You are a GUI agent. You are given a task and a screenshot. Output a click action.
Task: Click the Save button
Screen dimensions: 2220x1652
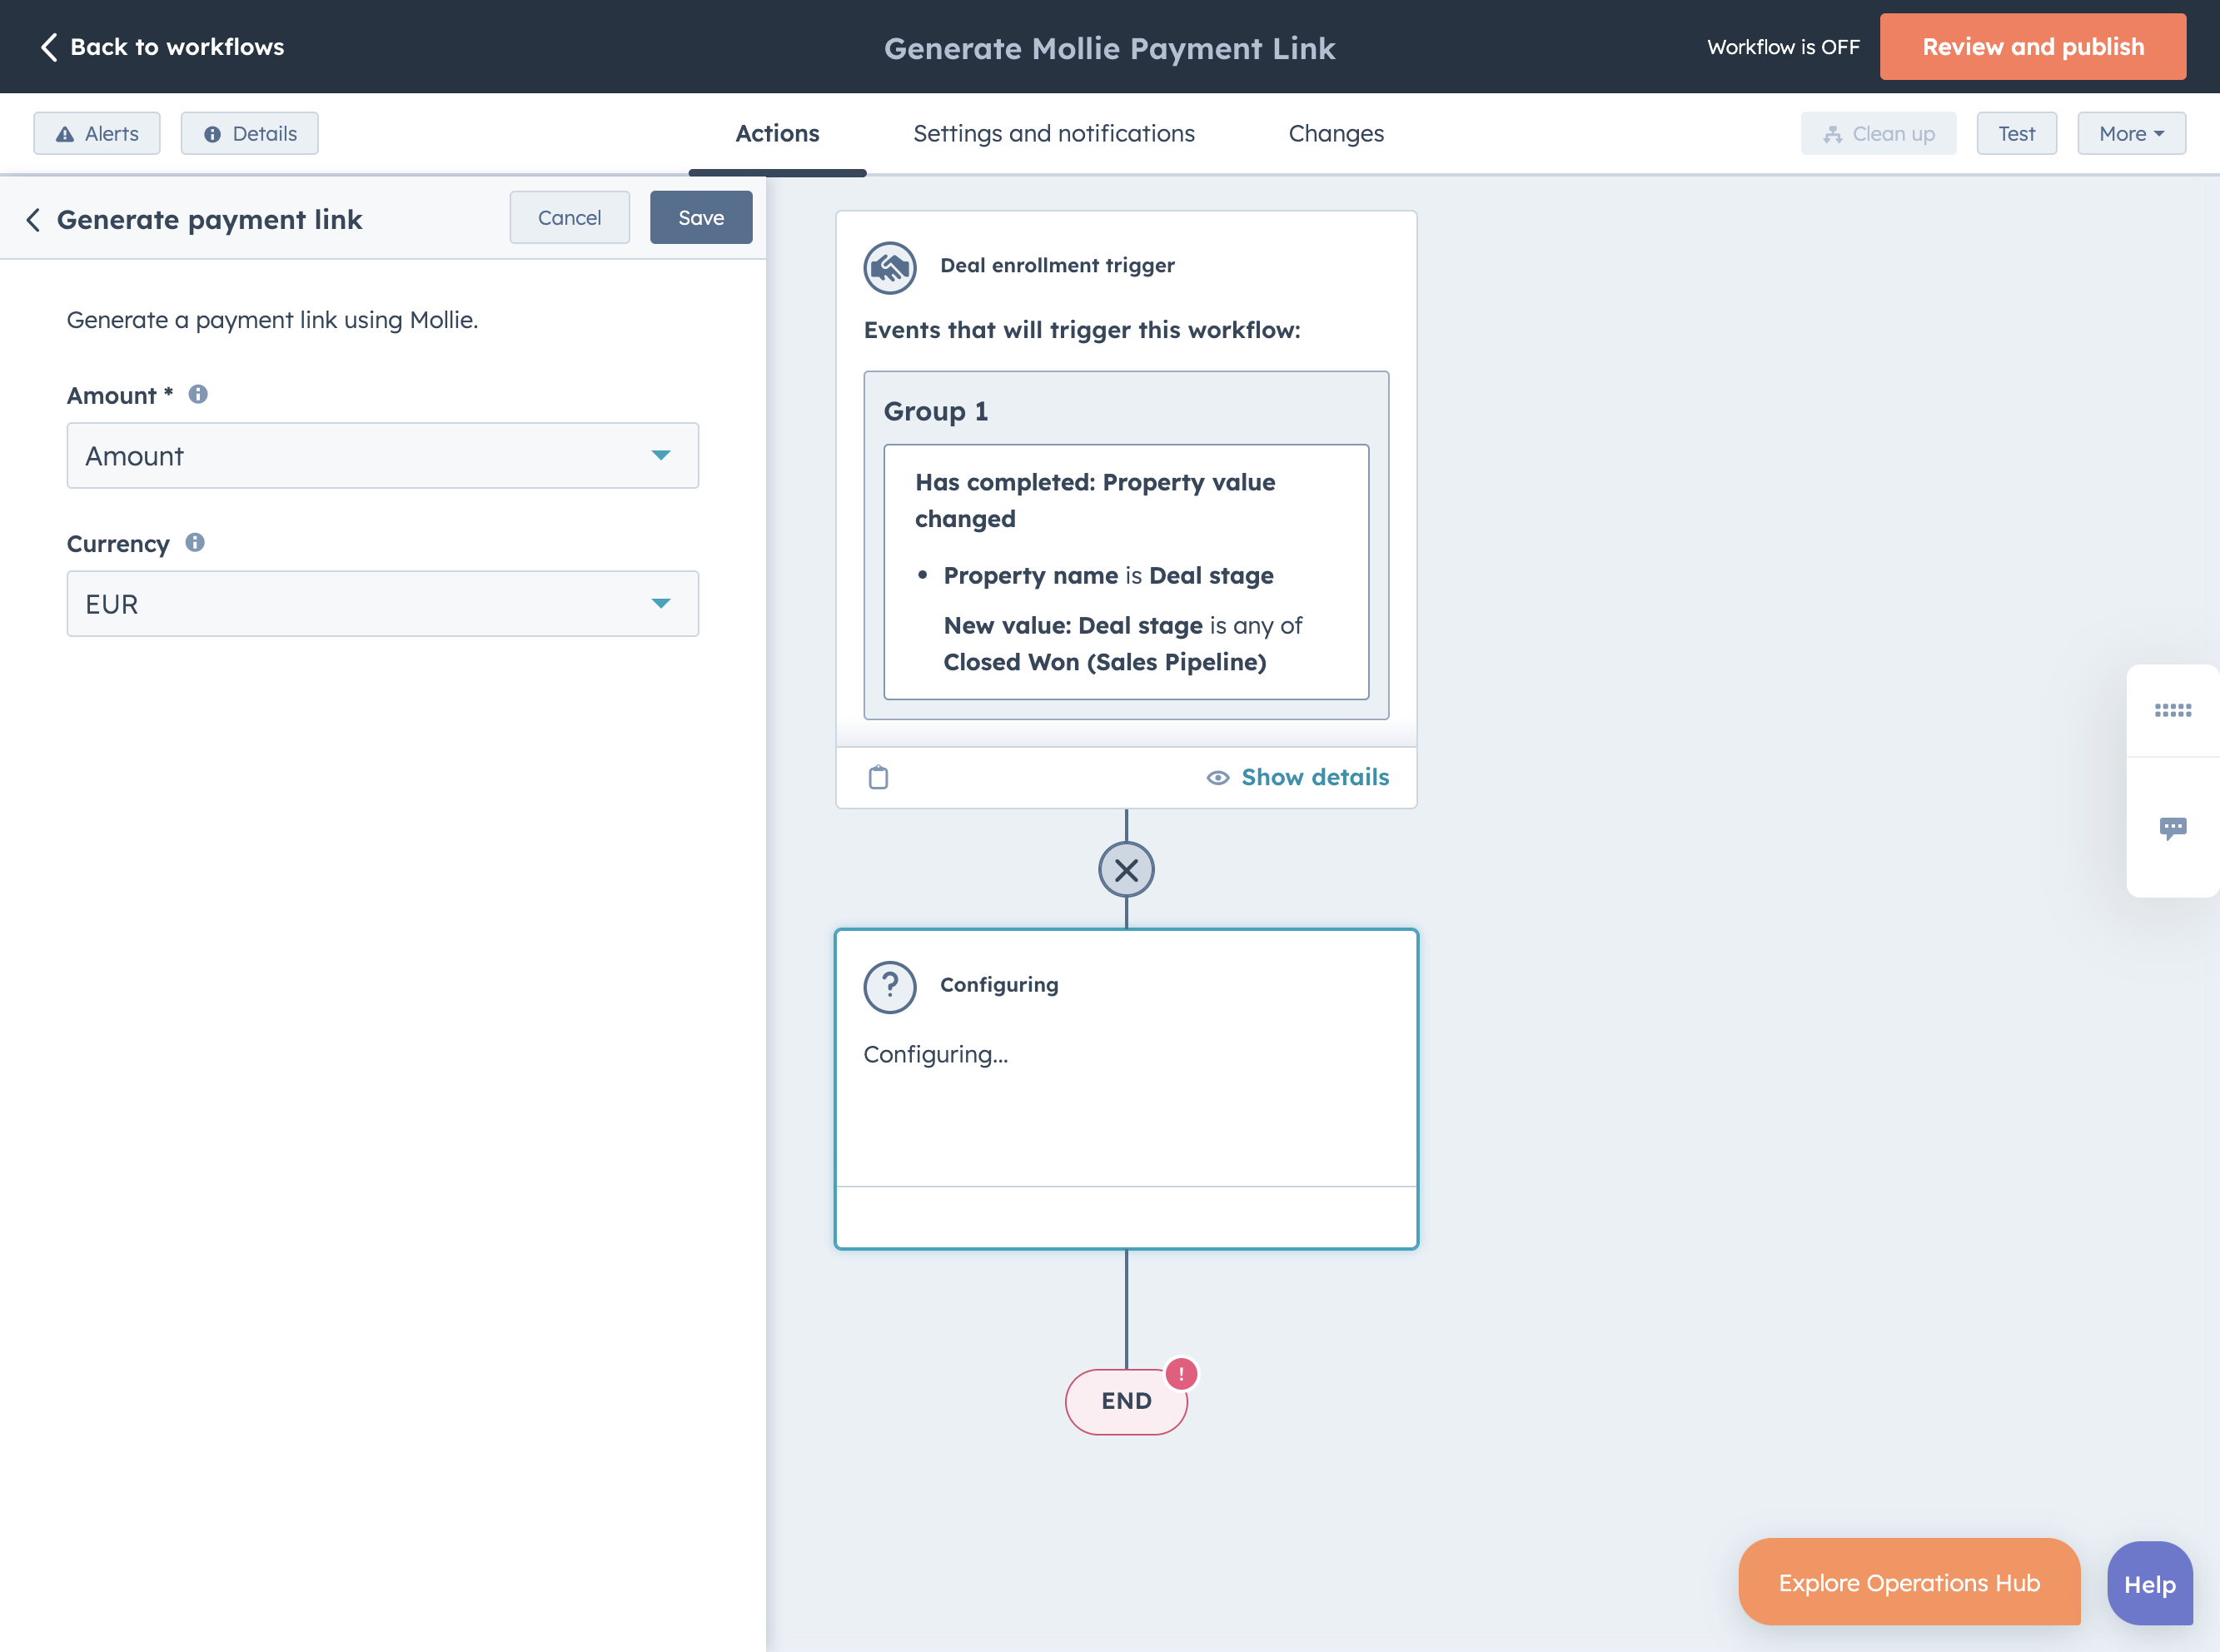tap(701, 218)
